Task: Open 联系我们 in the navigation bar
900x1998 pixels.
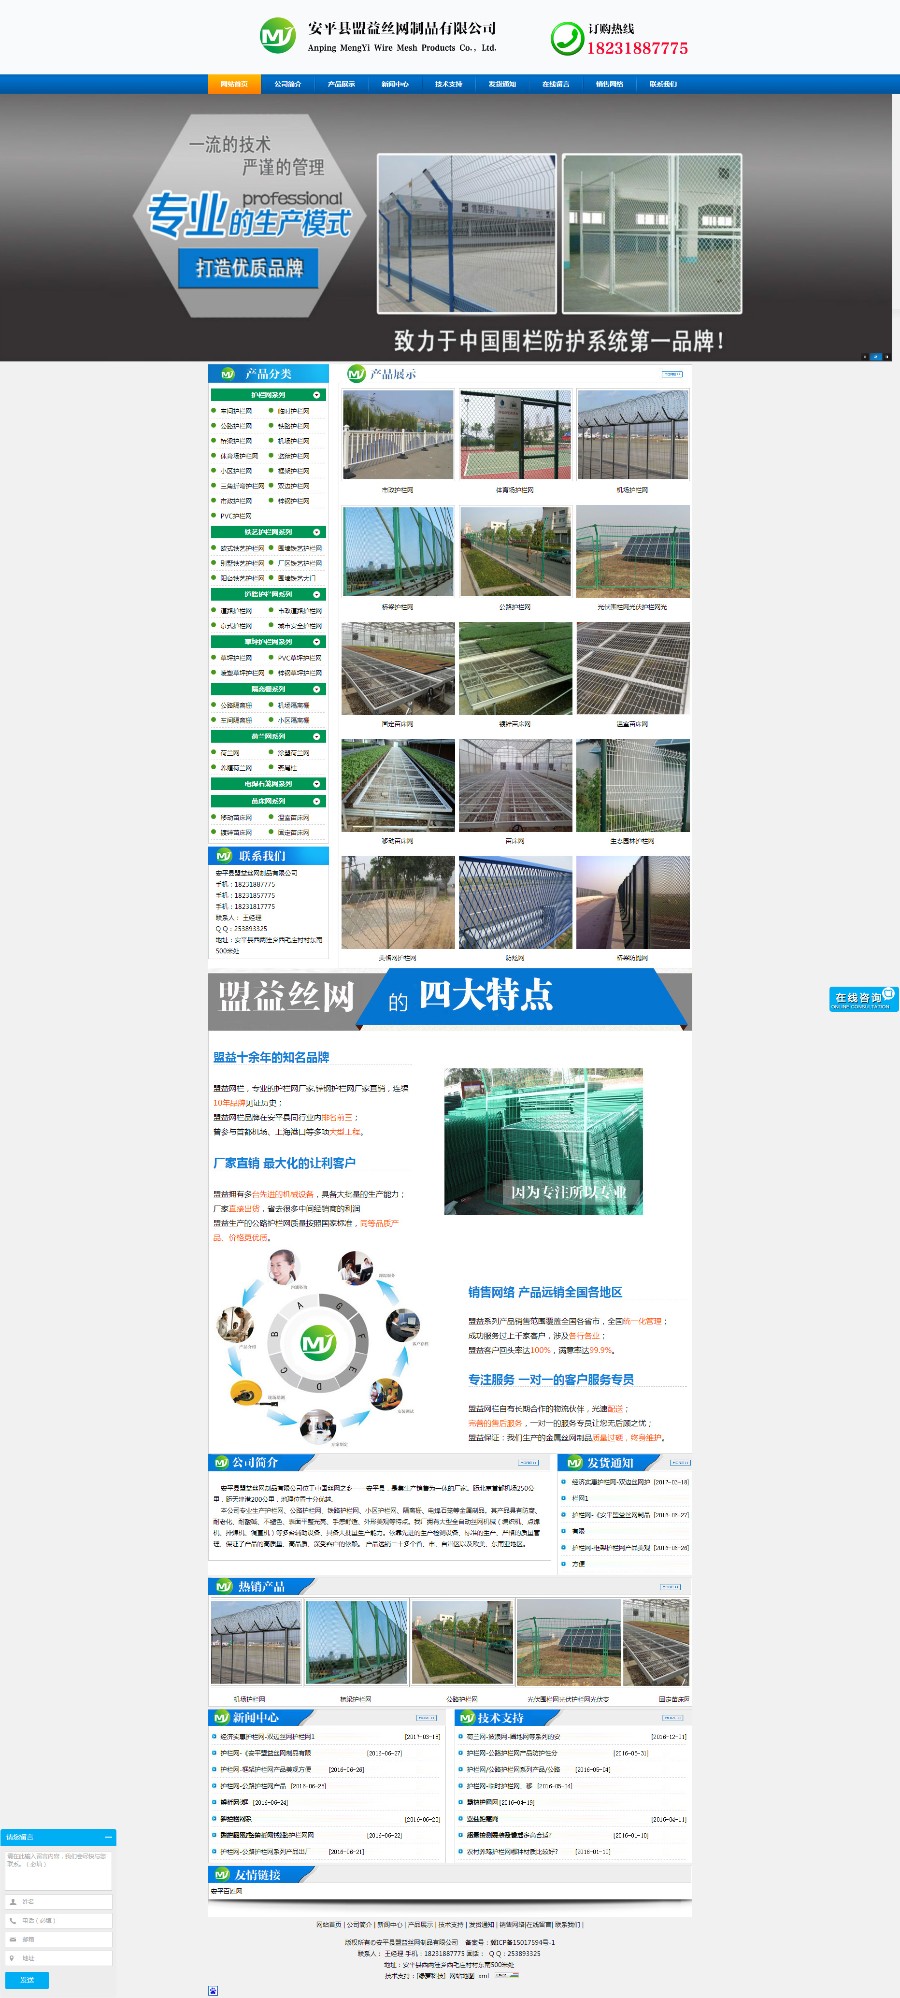Action: click(x=663, y=84)
